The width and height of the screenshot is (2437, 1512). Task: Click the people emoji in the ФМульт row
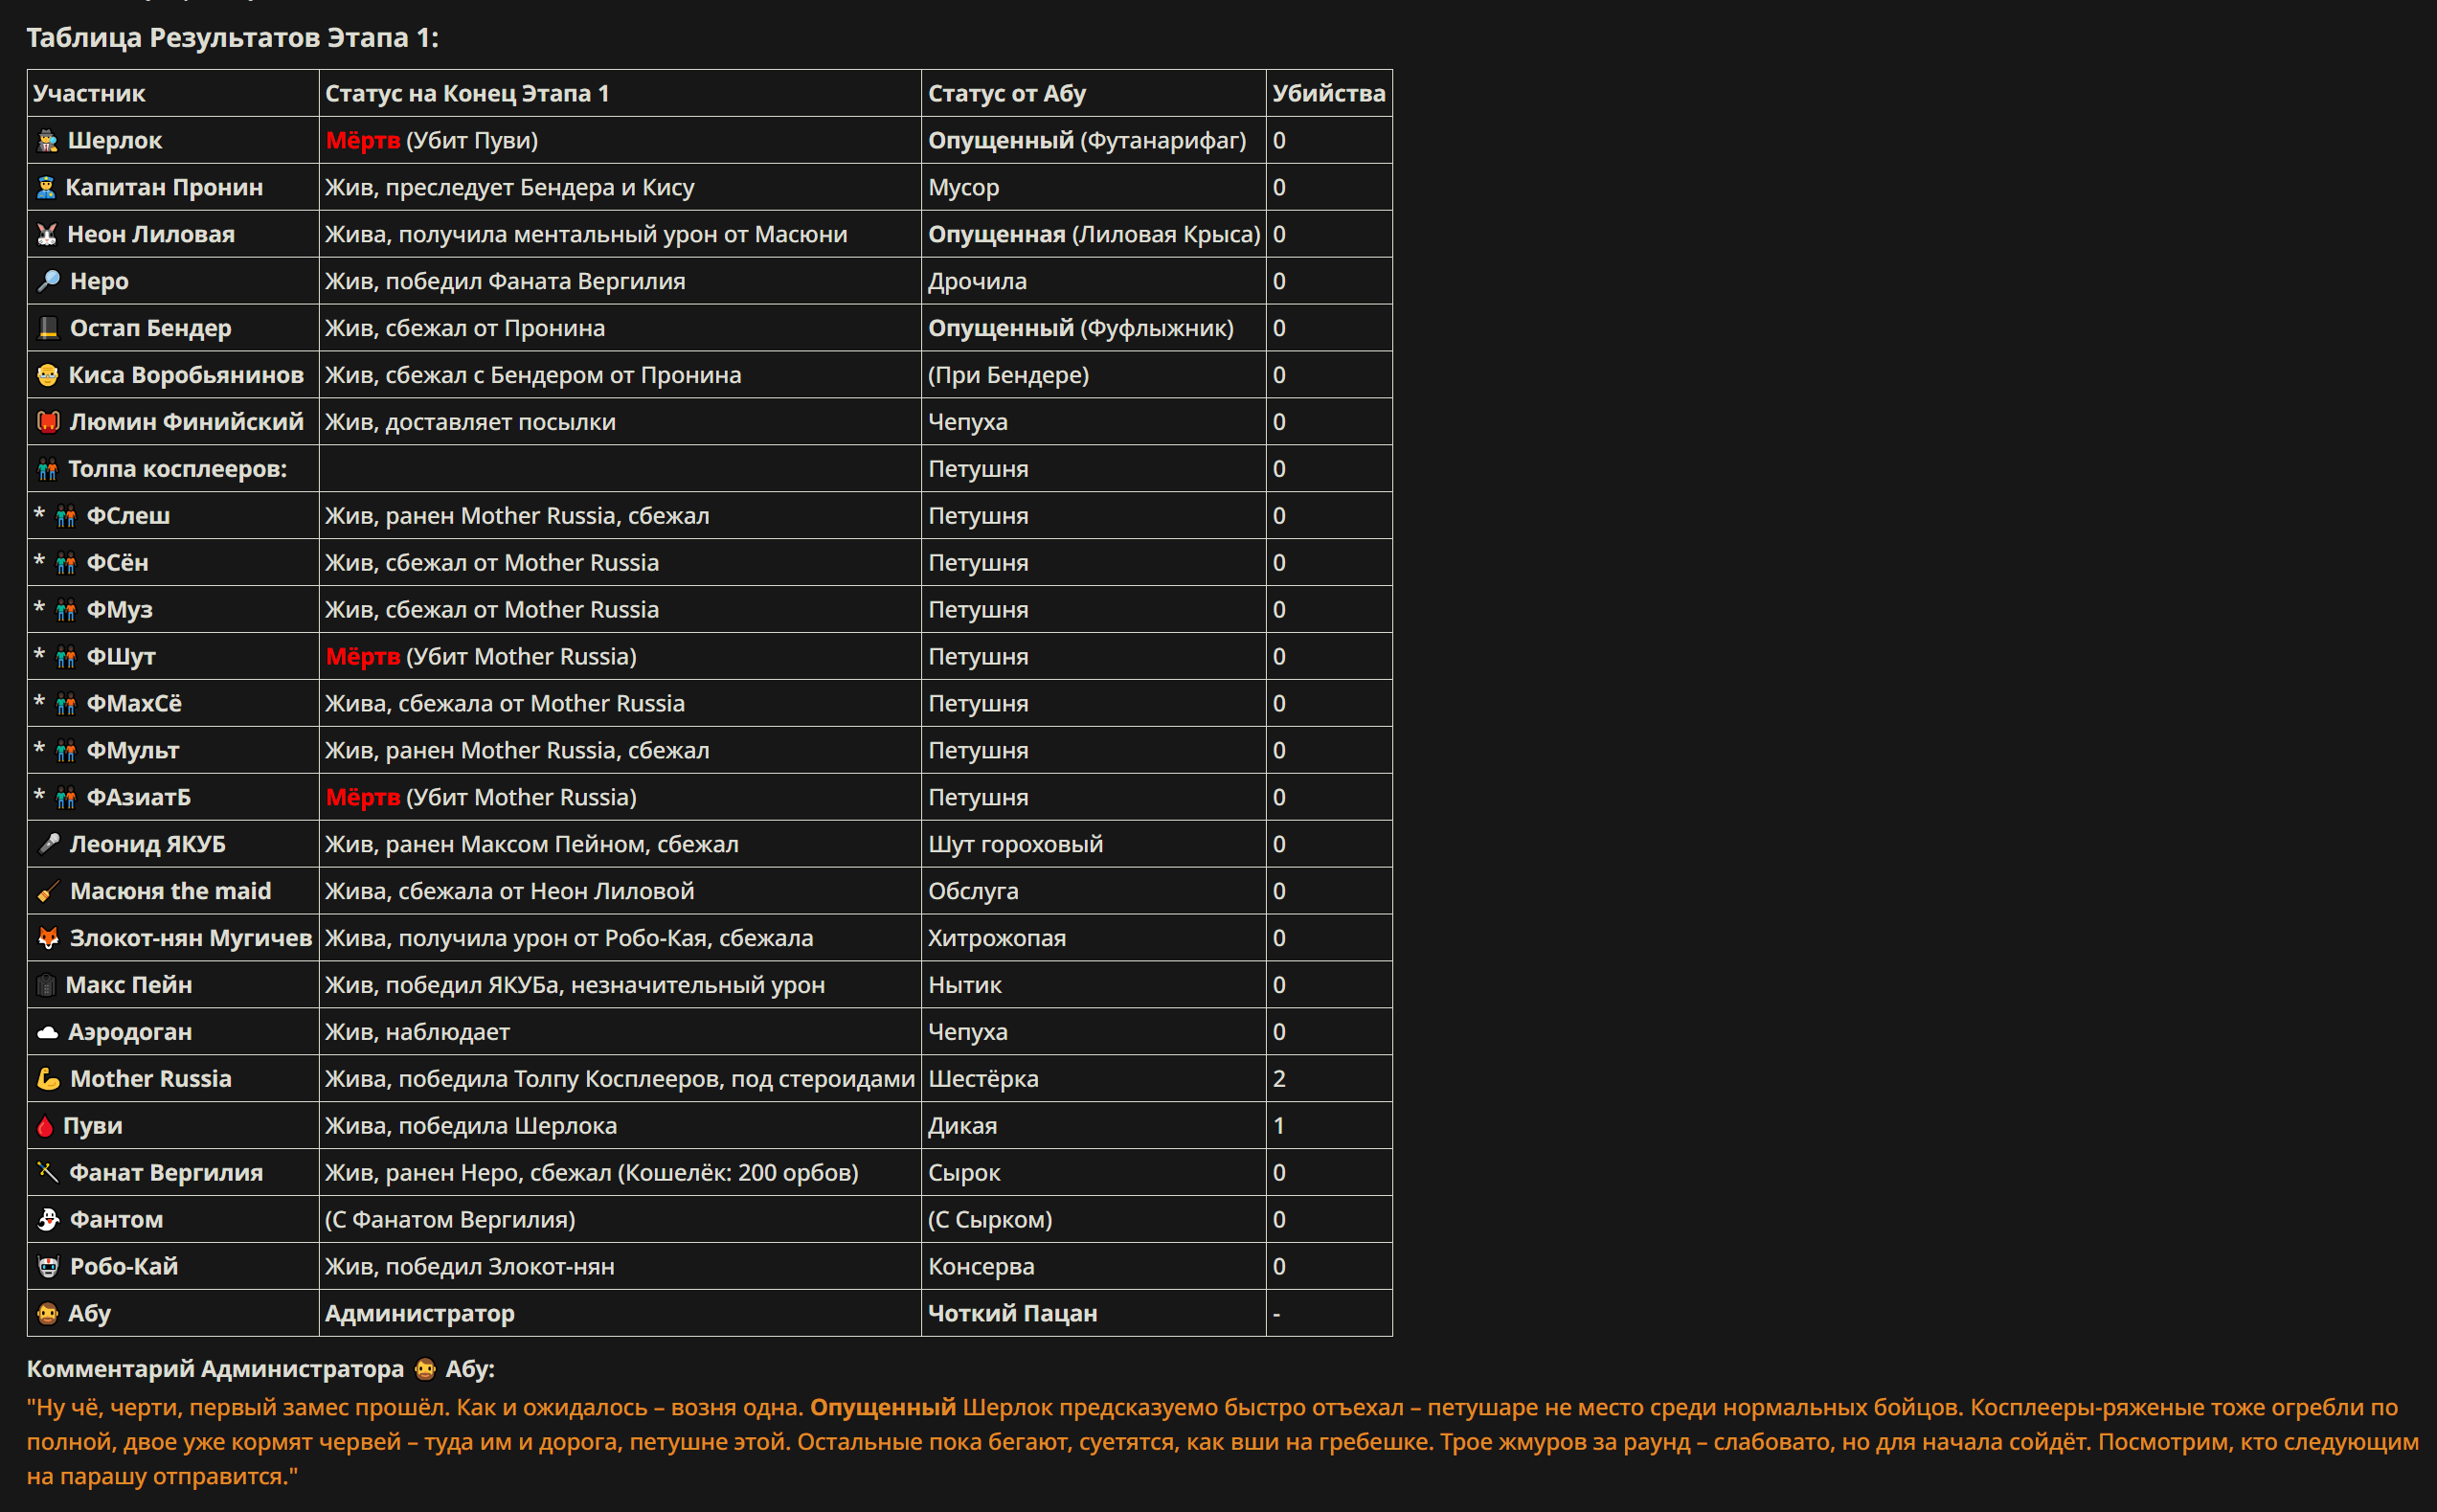click(66, 751)
